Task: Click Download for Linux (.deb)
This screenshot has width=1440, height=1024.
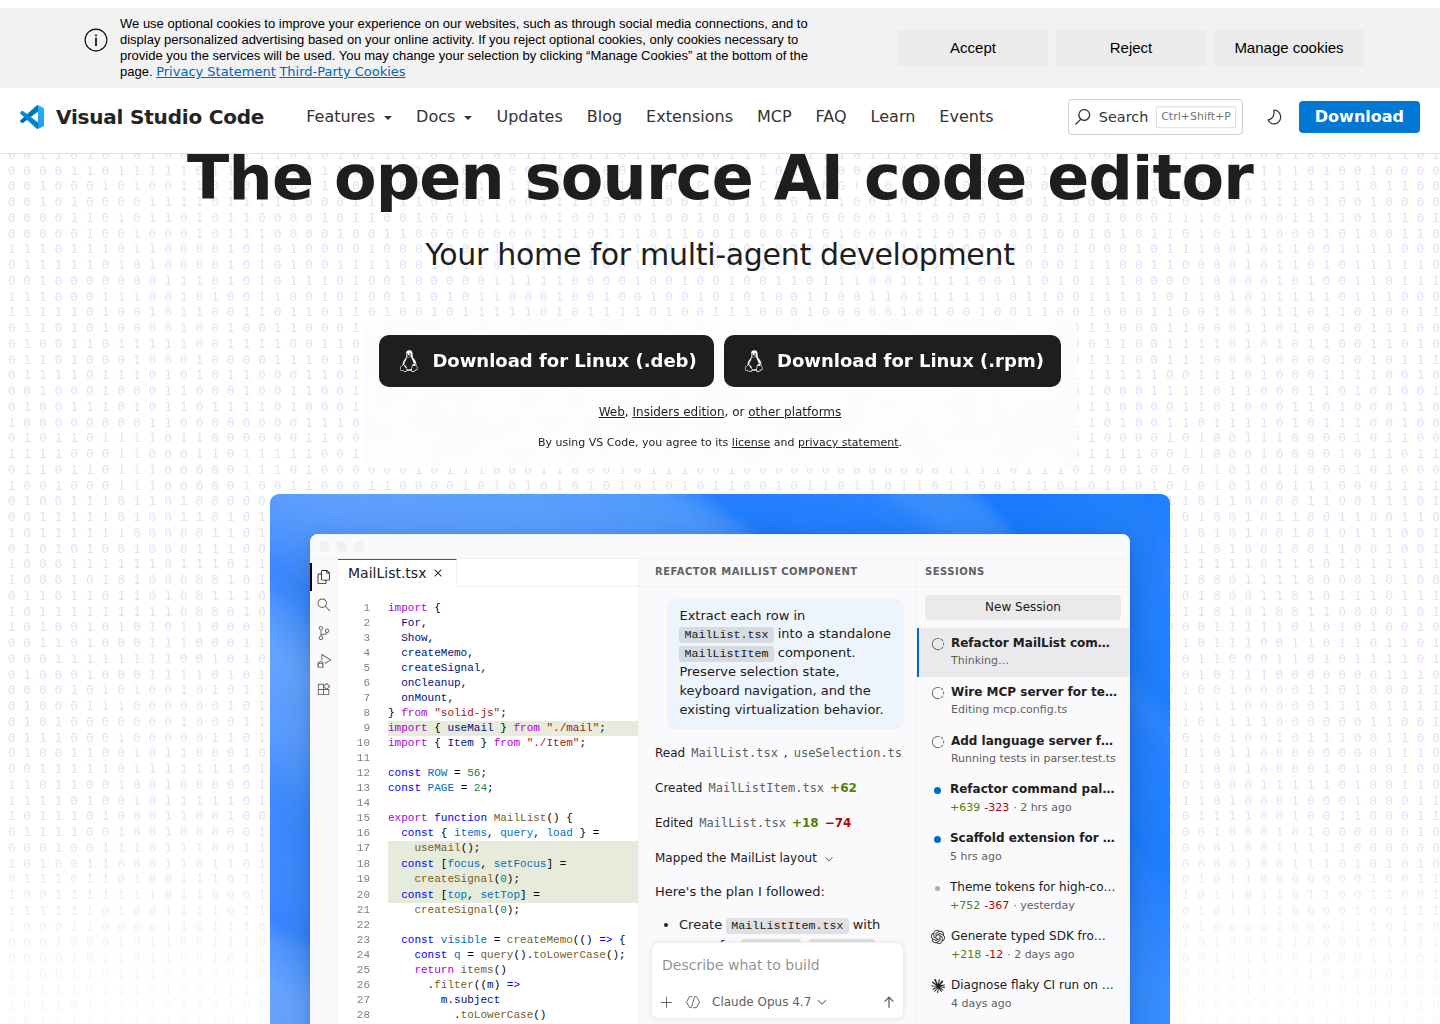Action: (x=546, y=361)
